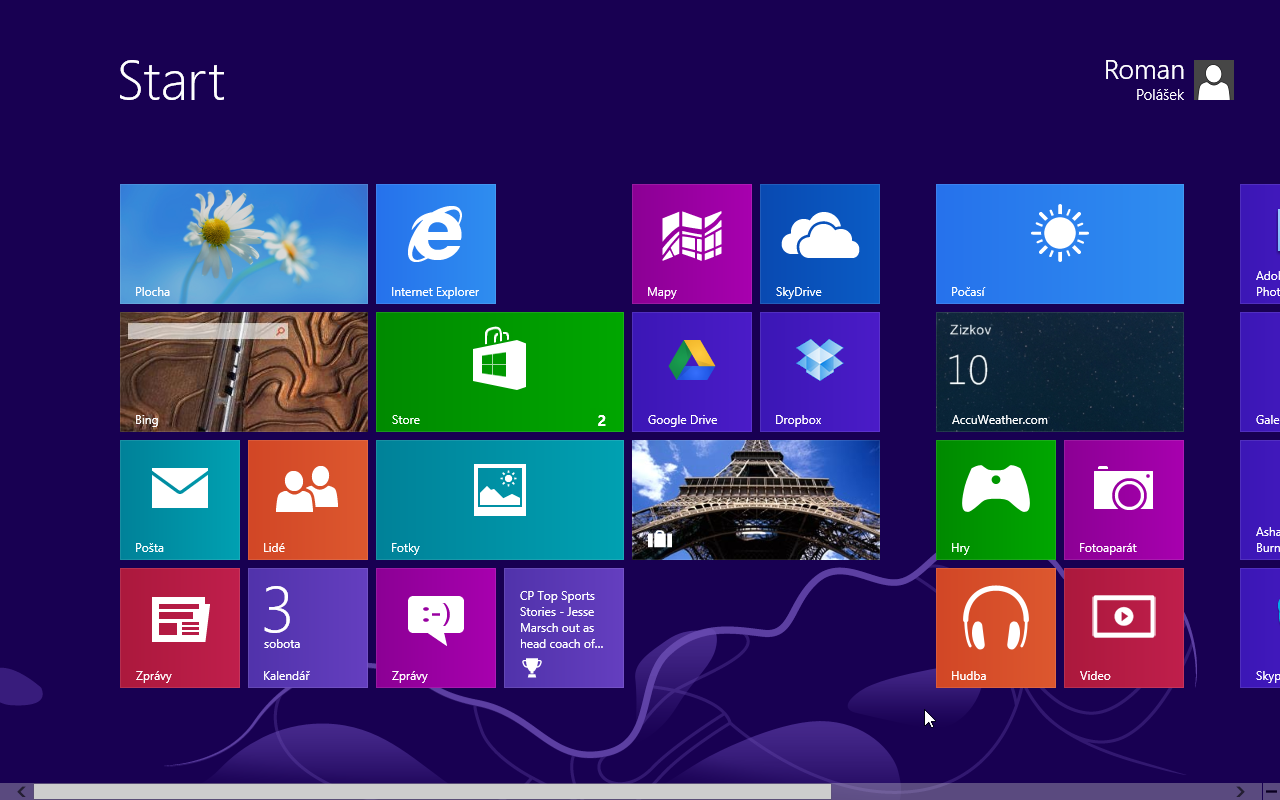Open the Pošta mail tile
This screenshot has width=1280, height=800.
180,500
